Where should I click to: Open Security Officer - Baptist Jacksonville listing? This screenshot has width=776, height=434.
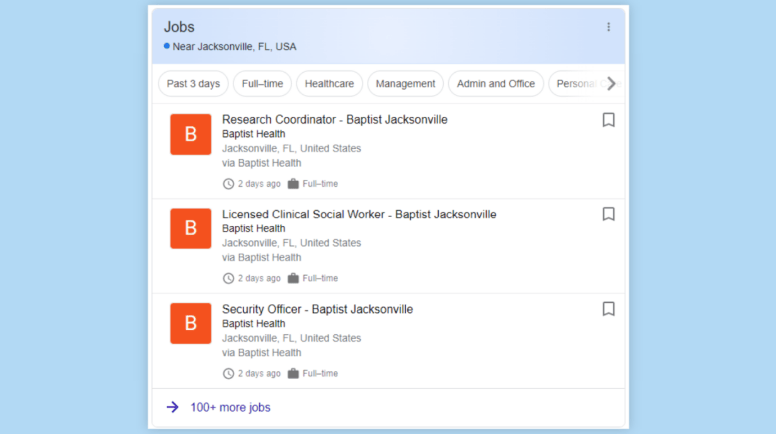[317, 309]
